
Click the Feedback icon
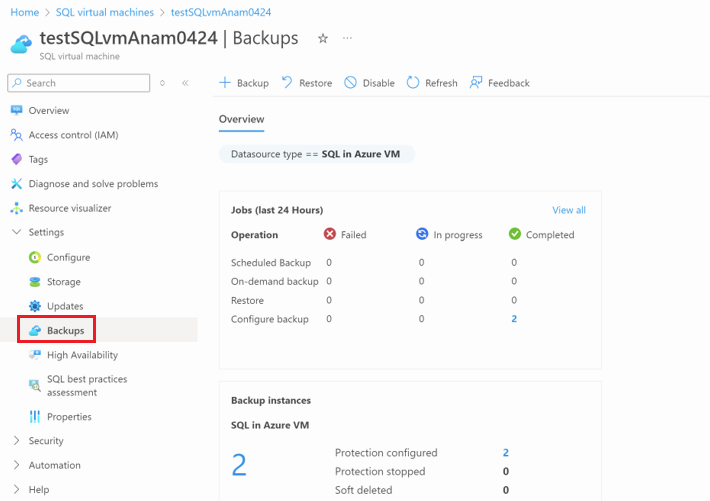pyautogui.click(x=476, y=83)
